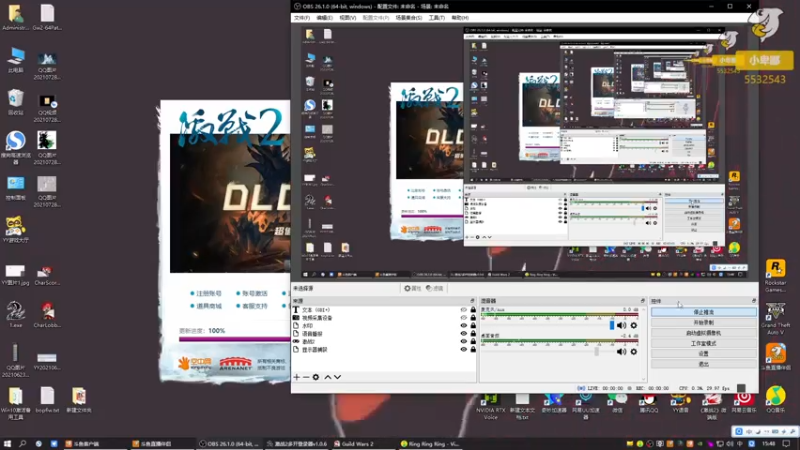Open OBS 设置 from the controls dock
This screenshot has width=800, height=450.
click(x=704, y=354)
